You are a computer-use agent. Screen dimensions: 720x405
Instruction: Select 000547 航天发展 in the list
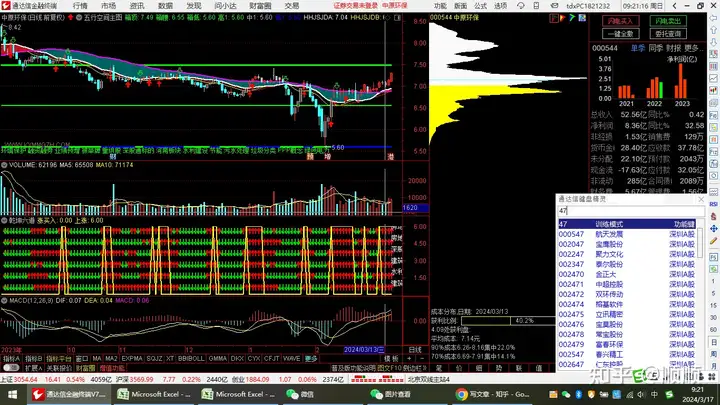tap(626, 234)
